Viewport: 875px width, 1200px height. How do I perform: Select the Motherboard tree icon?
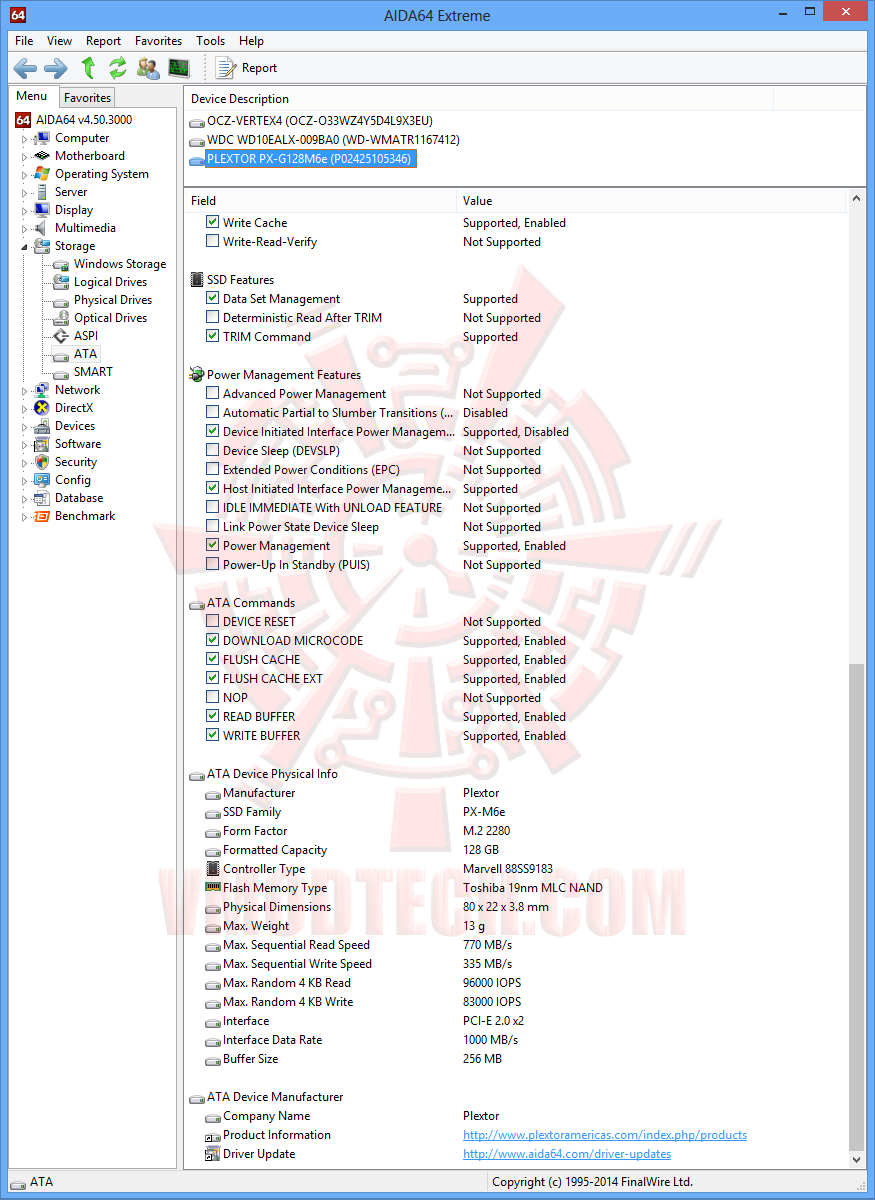pos(42,156)
